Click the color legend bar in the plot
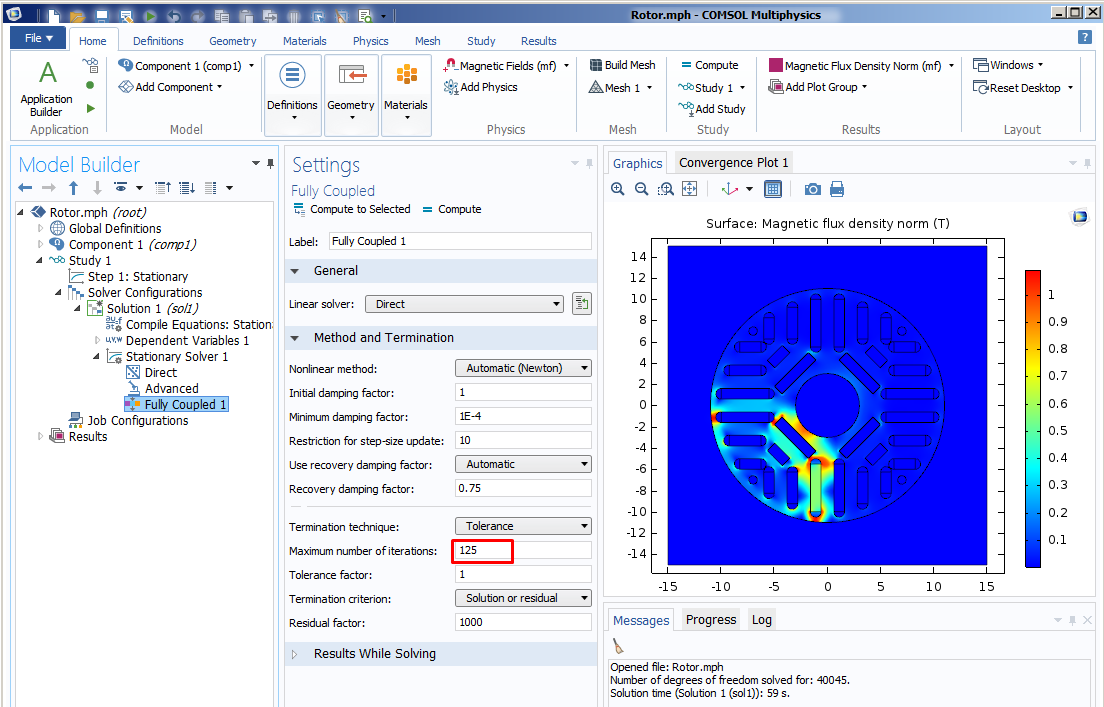 pos(1033,418)
